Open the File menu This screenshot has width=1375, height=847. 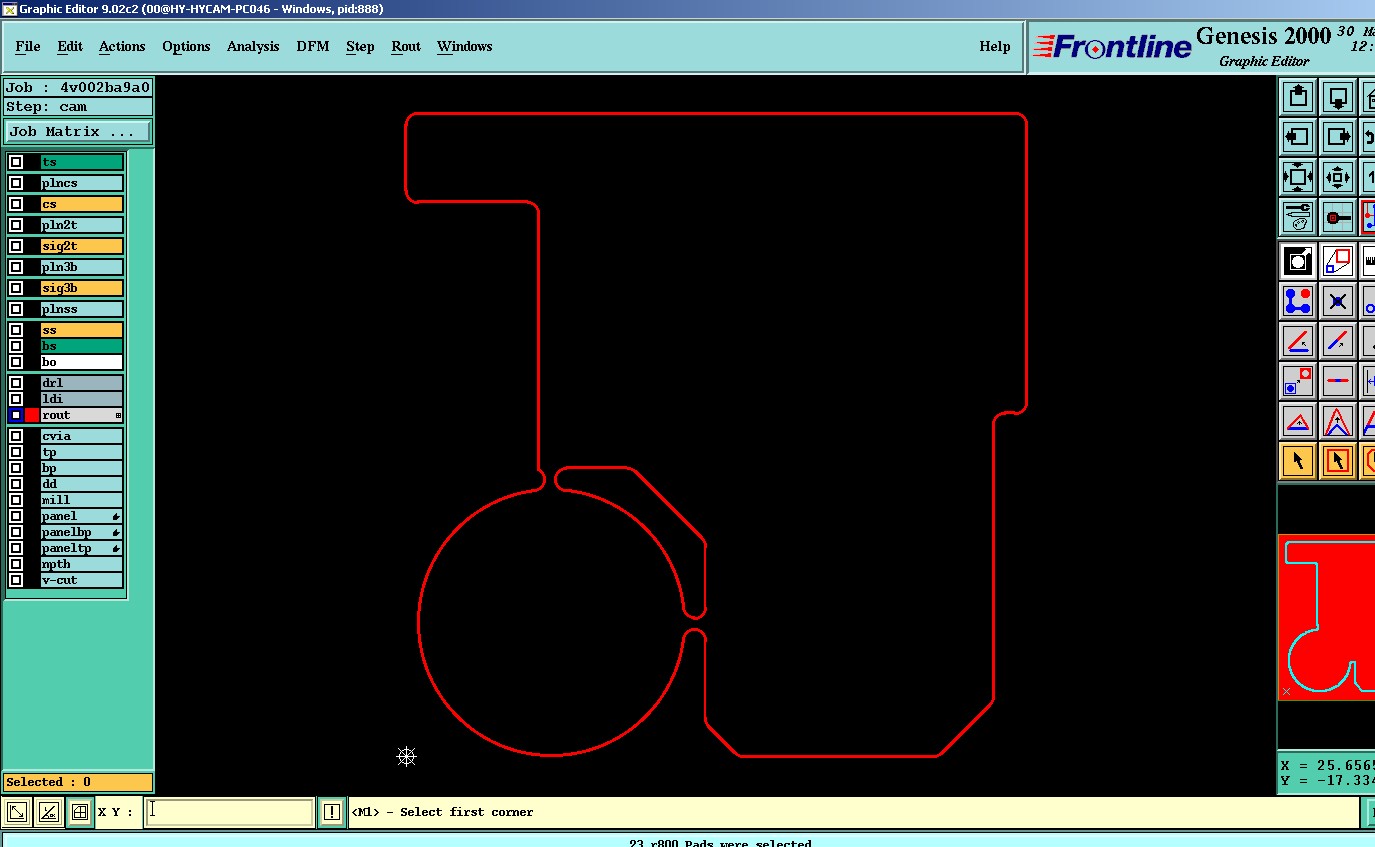tap(28, 46)
